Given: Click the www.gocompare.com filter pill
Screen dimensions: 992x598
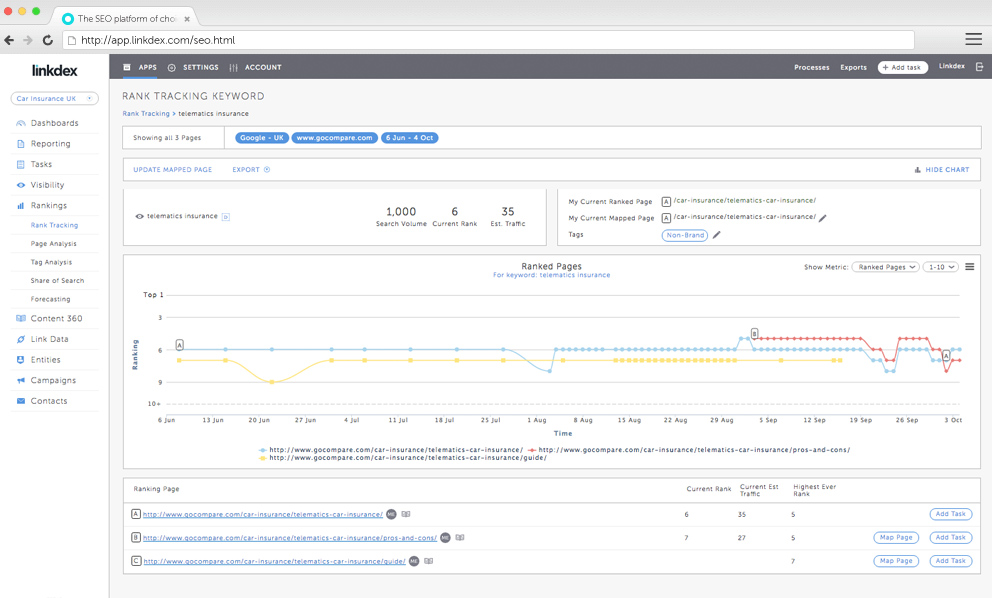Looking at the screenshot, I should pyautogui.click(x=335, y=137).
